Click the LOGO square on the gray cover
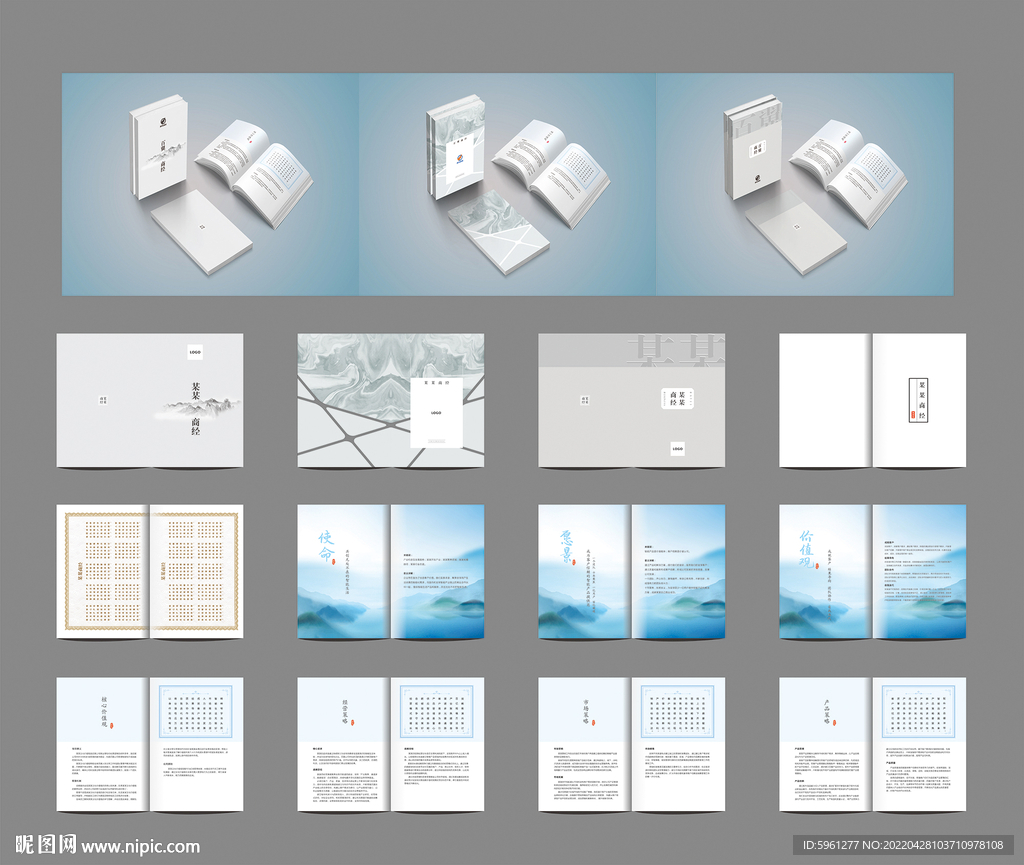 pos(678,449)
